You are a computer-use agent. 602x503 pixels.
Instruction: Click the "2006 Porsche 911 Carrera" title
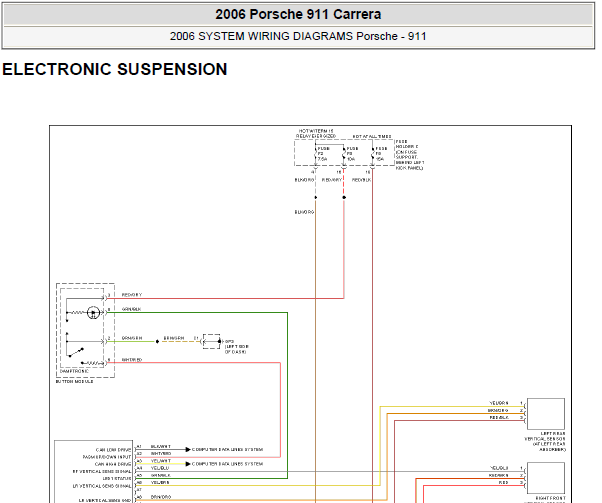[x=298, y=15]
